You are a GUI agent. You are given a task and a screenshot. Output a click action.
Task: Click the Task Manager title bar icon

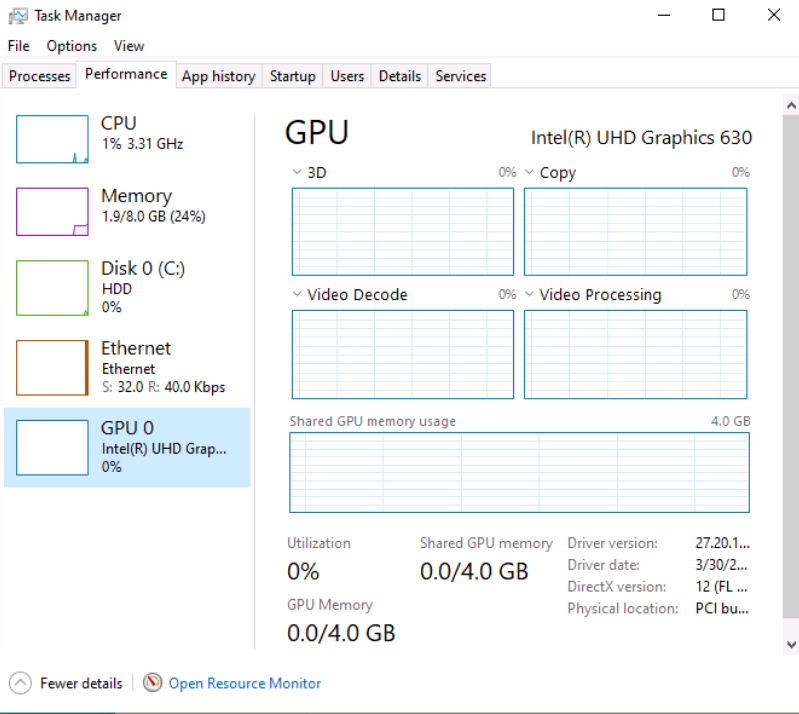[x=18, y=16]
